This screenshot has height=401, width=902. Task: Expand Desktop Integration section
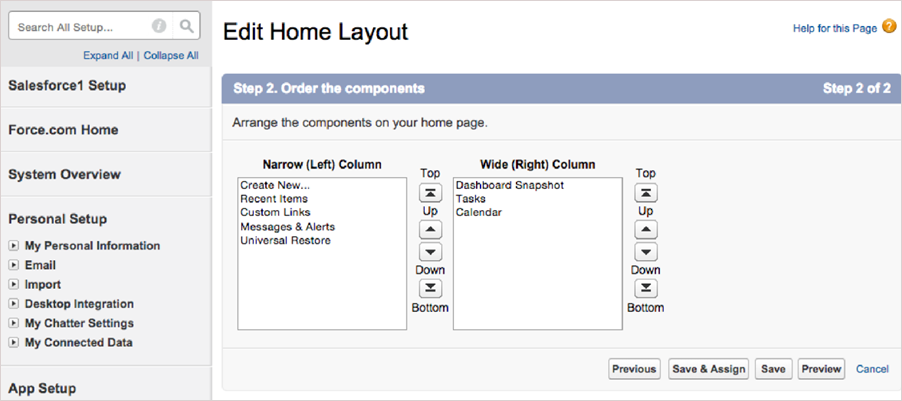13,304
